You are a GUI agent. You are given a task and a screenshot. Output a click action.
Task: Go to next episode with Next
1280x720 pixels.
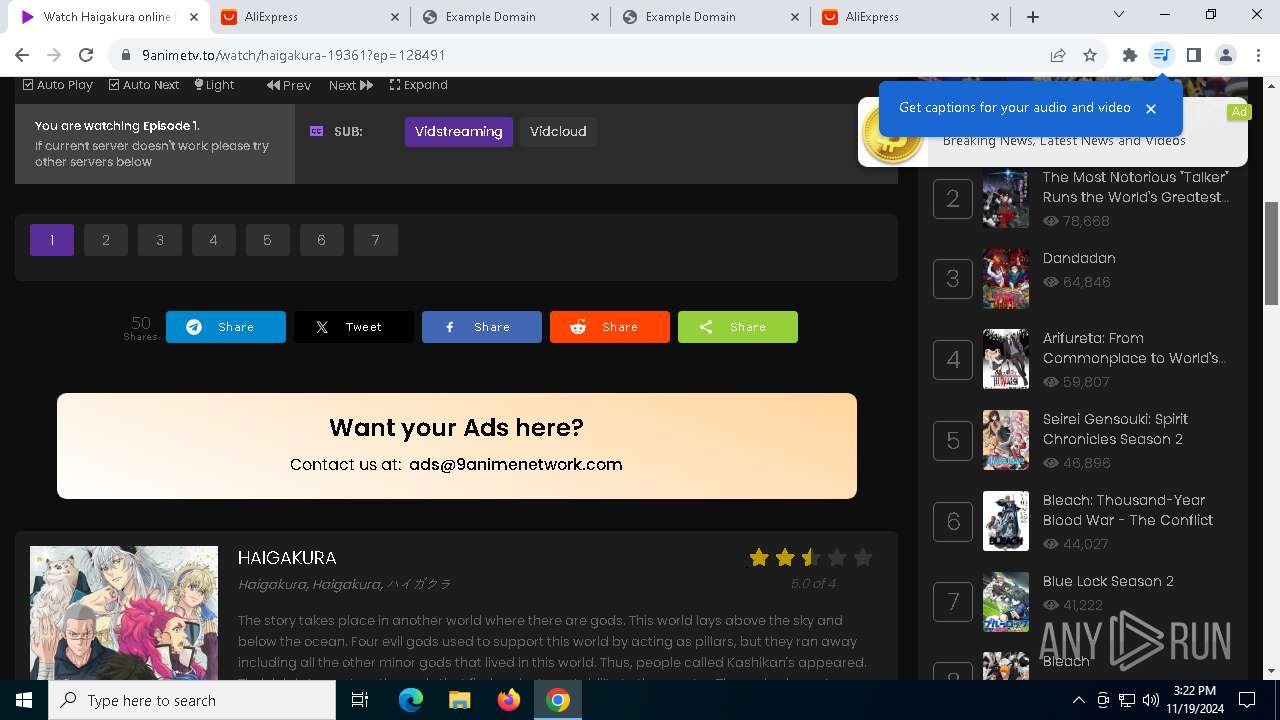coord(351,85)
